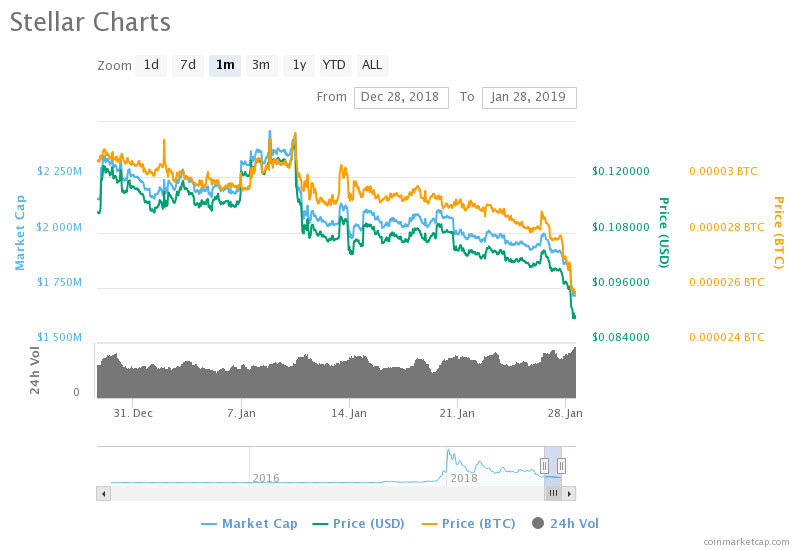Click the navigator scrollbar track
This screenshot has width=800, height=550.
pos(327,493)
